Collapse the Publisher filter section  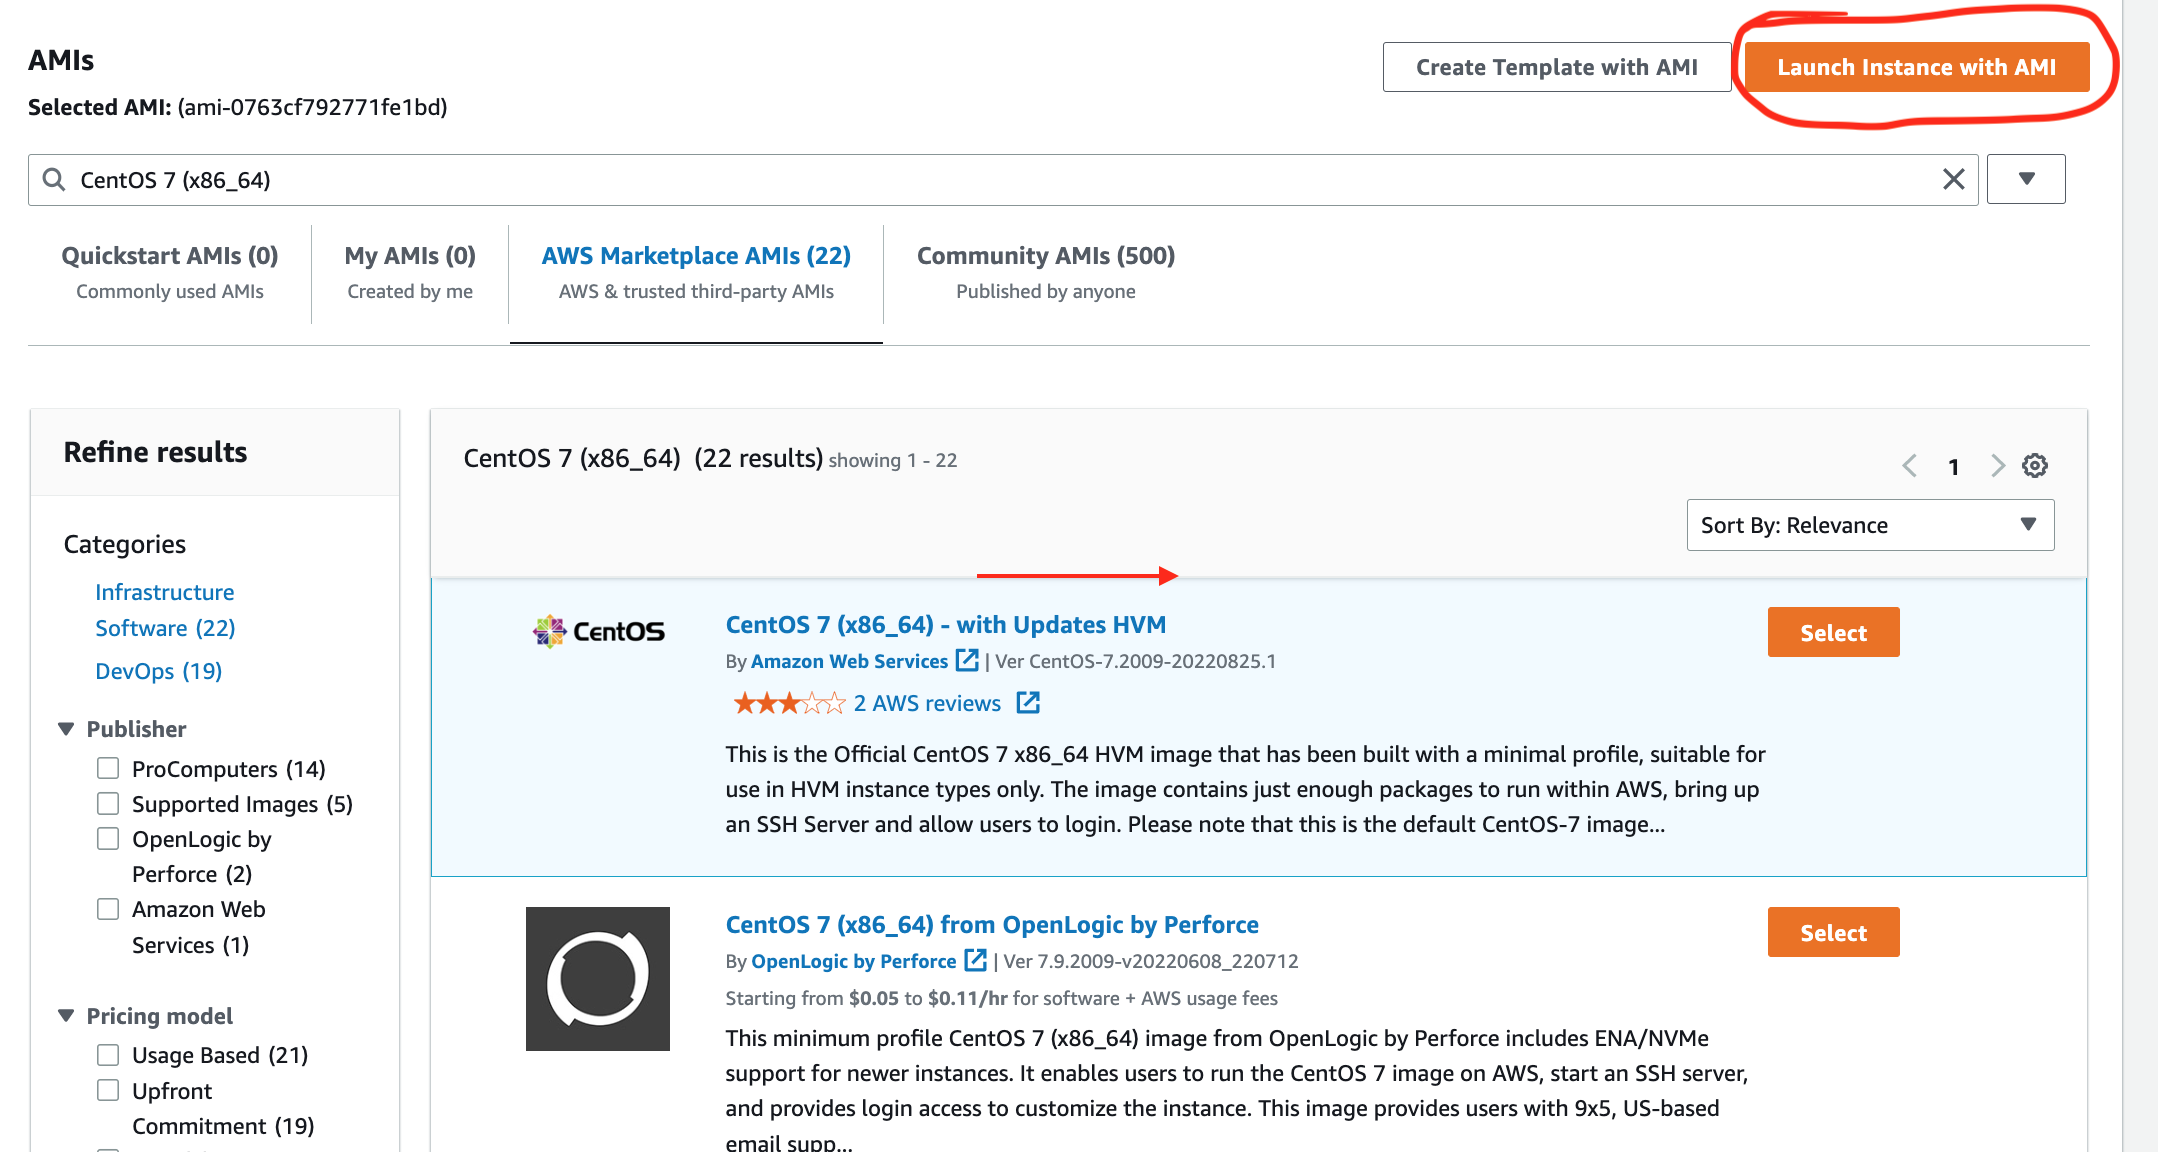pyautogui.click(x=67, y=729)
